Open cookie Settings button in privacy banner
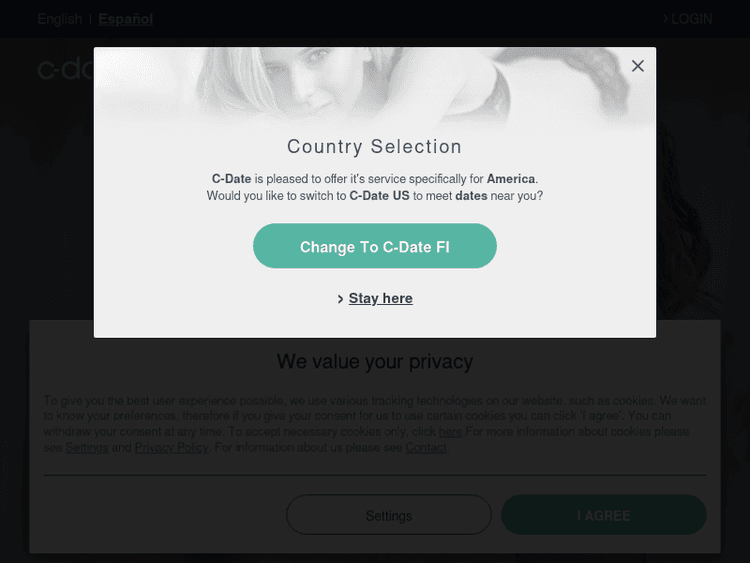 [388, 516]
